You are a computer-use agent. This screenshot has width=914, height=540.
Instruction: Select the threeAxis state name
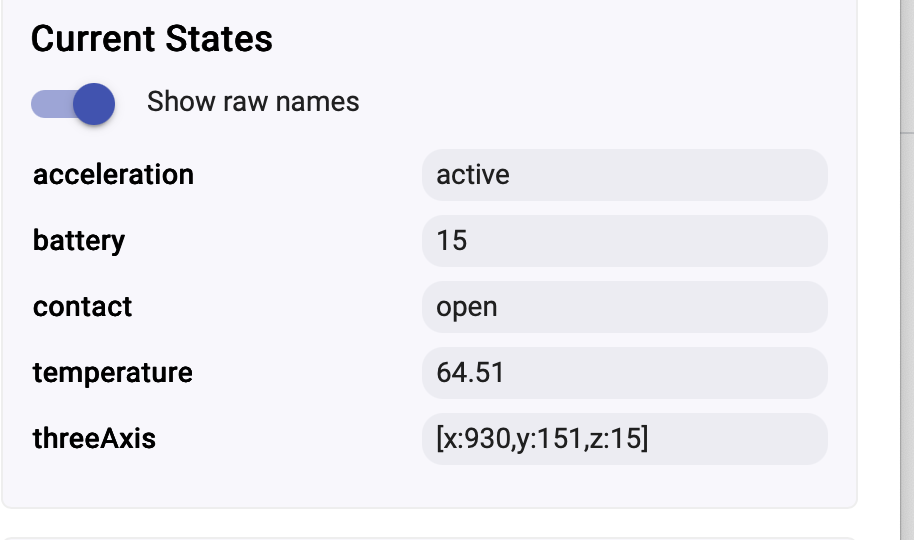click(x=94, y=438)
